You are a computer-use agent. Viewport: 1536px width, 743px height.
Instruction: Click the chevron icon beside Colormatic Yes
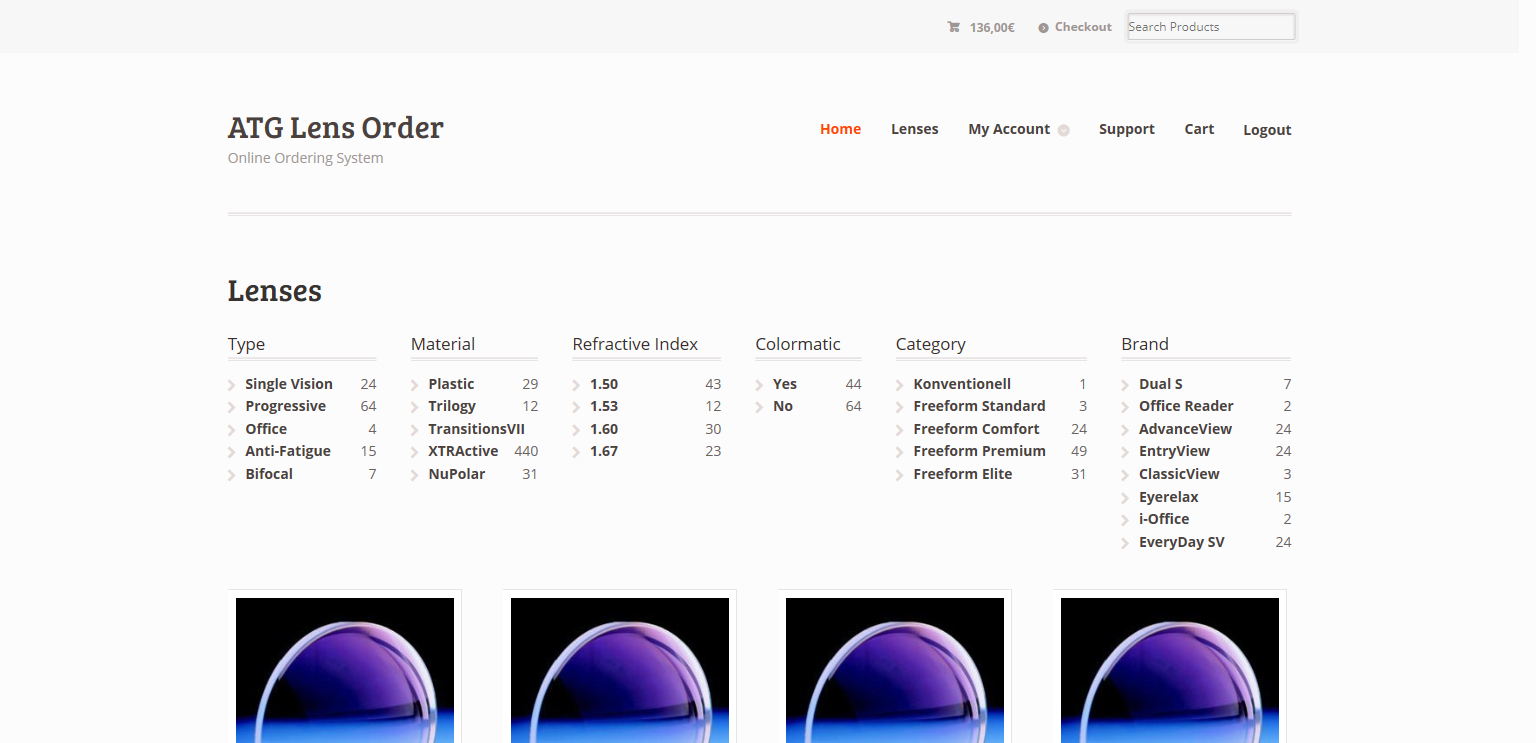tap(761, 385)
